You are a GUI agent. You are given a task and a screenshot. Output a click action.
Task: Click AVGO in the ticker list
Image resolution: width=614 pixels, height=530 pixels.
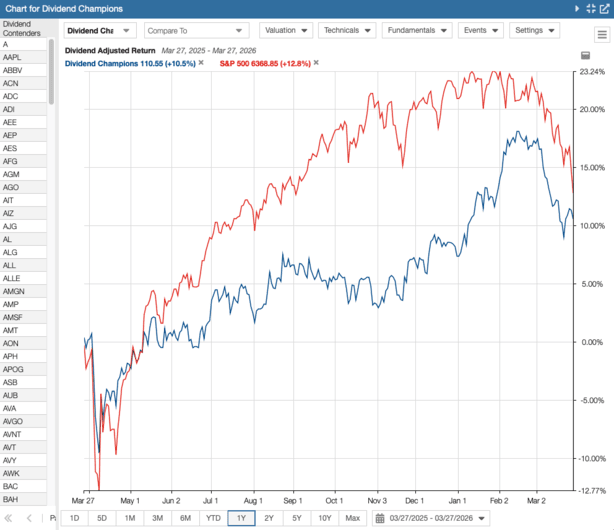[12, 421]
